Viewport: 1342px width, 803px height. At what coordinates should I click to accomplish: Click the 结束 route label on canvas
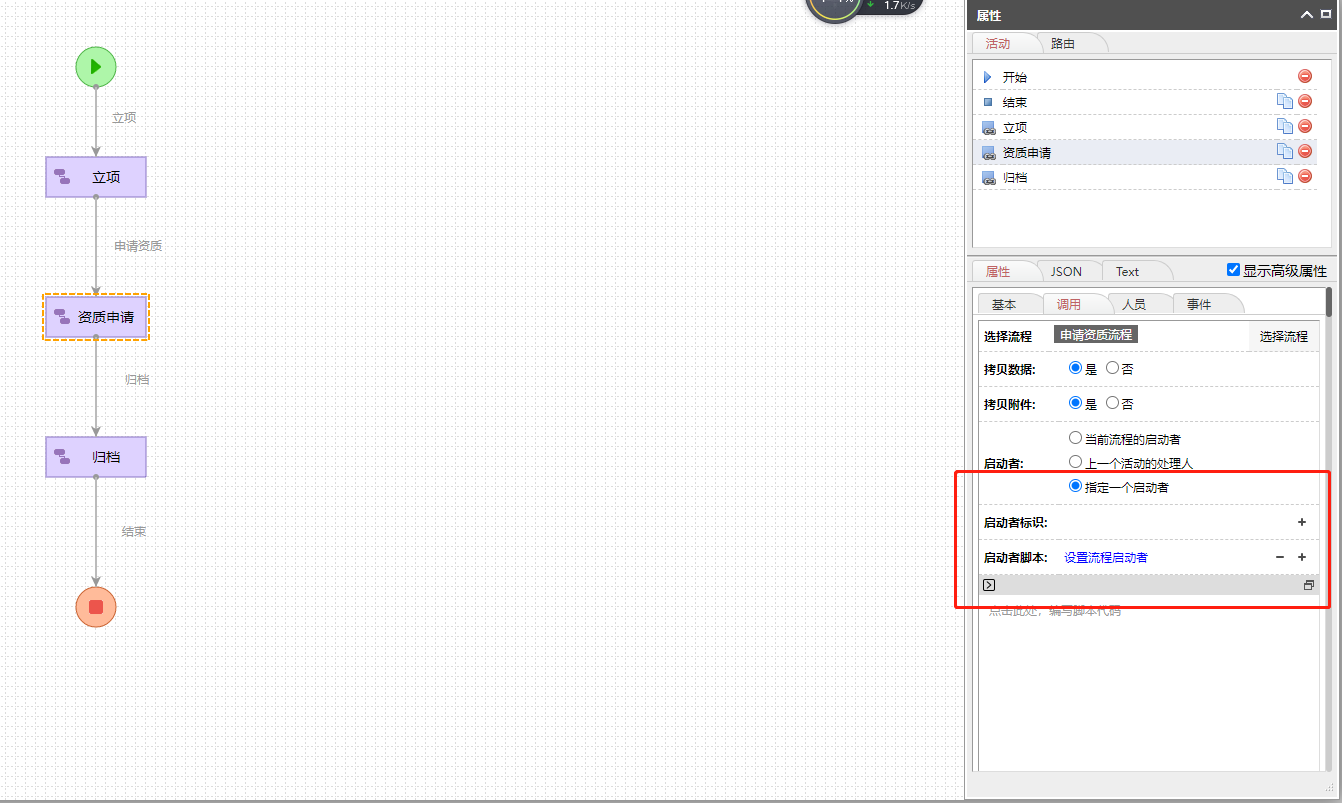[134, 532]
